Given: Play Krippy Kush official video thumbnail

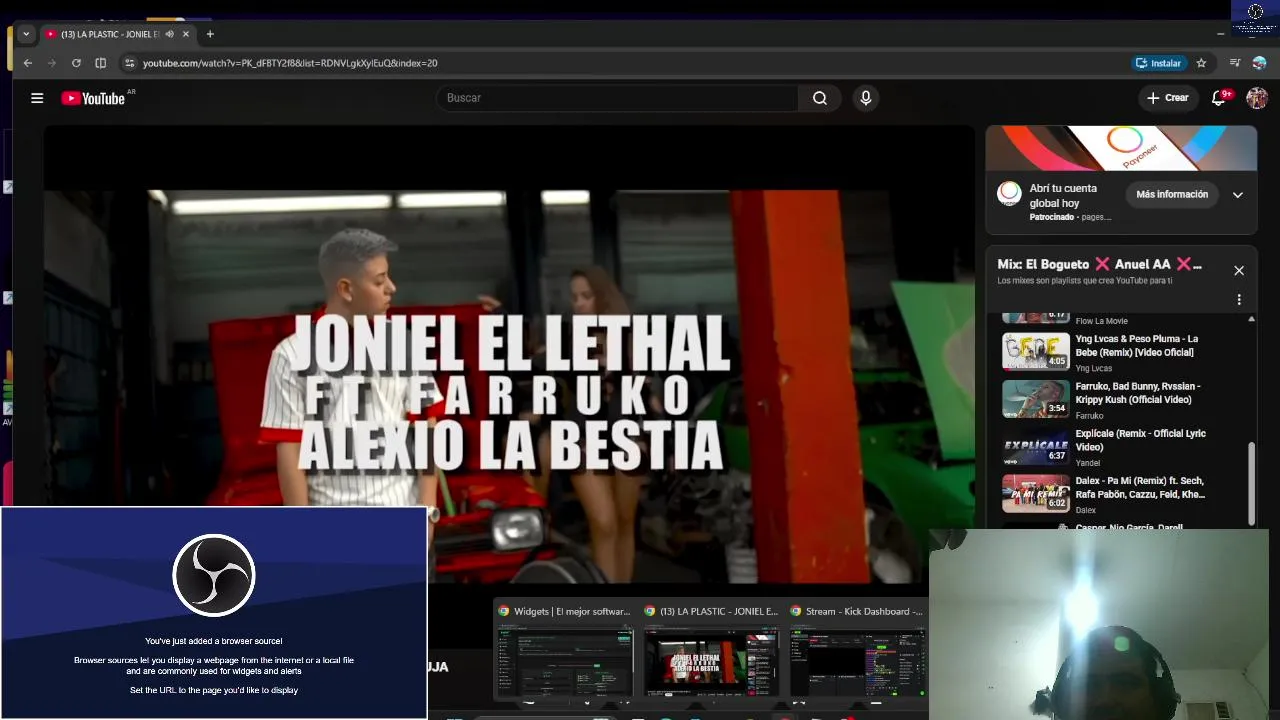Looking at the screenshot, I should click(x=1036, y=399).
